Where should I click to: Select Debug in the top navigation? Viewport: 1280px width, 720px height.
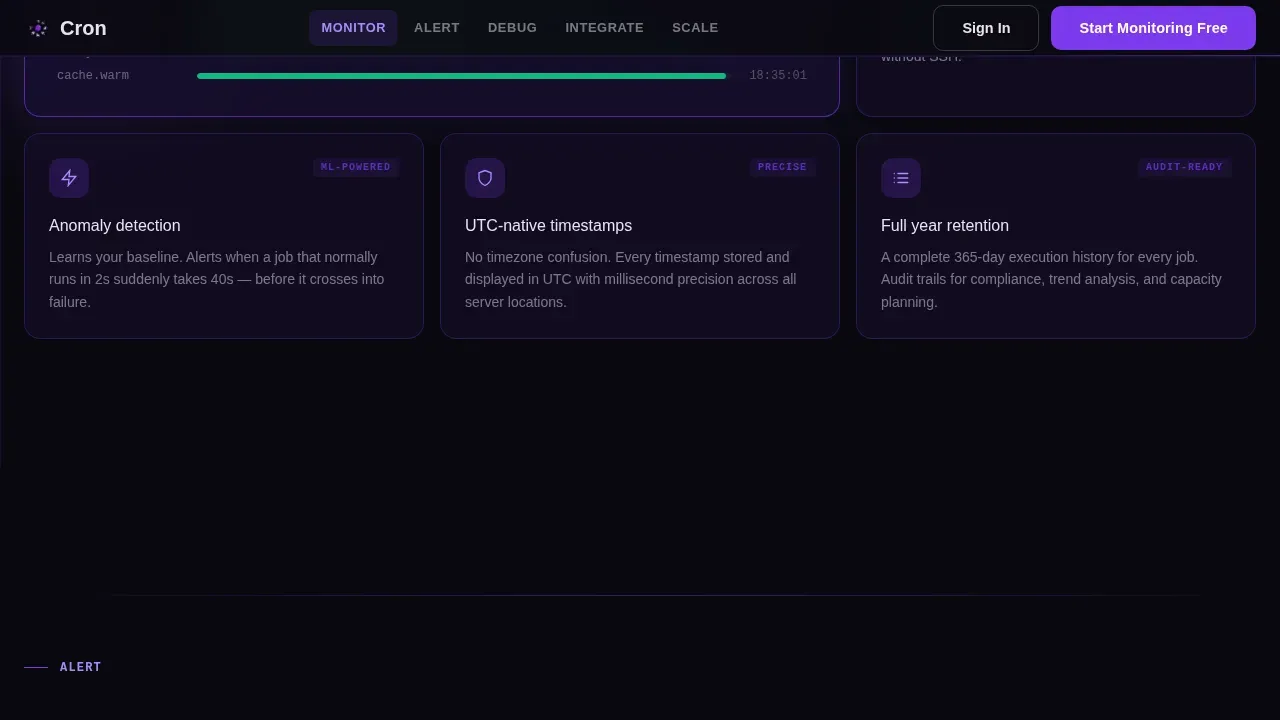[512, 28]
